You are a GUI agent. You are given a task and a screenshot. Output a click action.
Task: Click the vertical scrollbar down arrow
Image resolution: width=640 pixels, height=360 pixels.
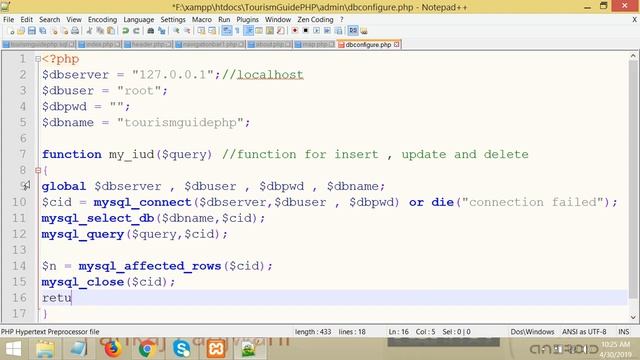[633, 317]
